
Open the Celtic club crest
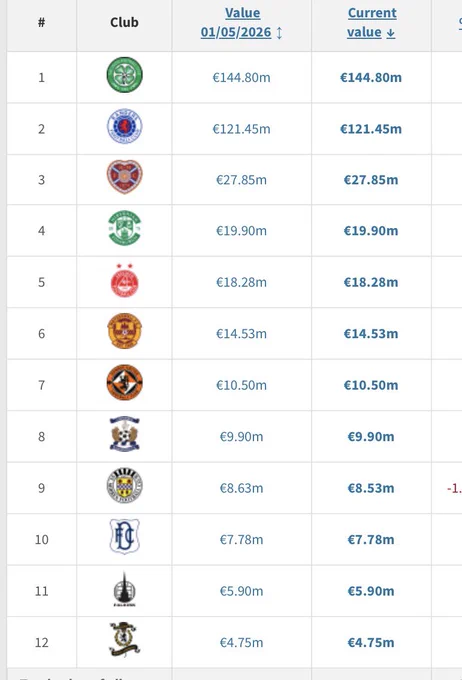125,75
